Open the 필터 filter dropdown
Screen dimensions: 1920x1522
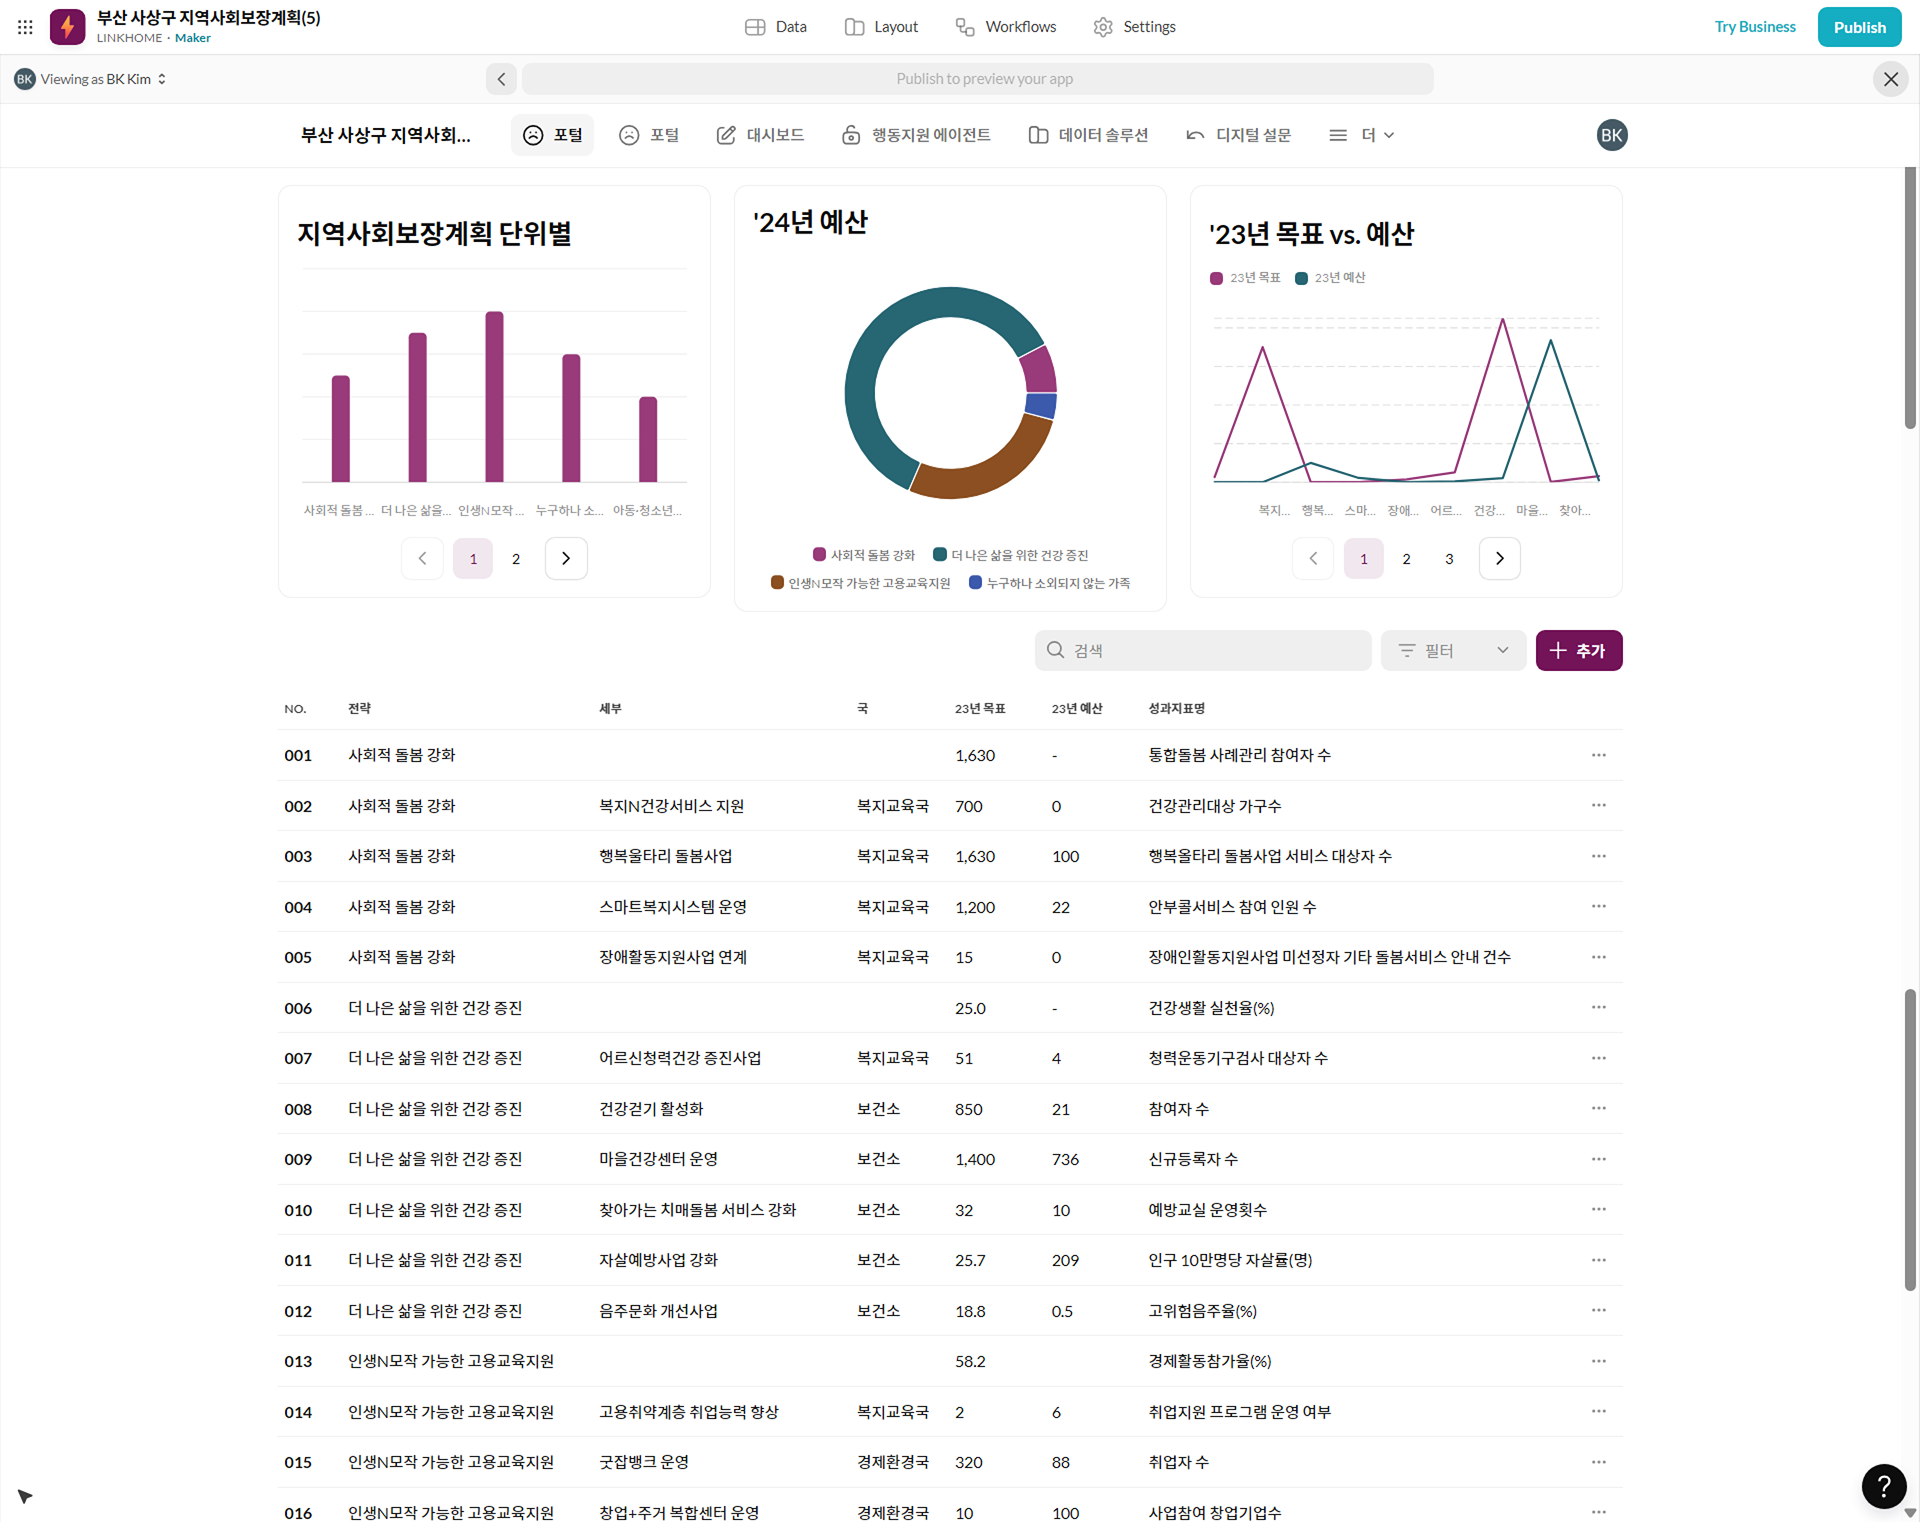pyautogui.click(x=1453, y=650)
